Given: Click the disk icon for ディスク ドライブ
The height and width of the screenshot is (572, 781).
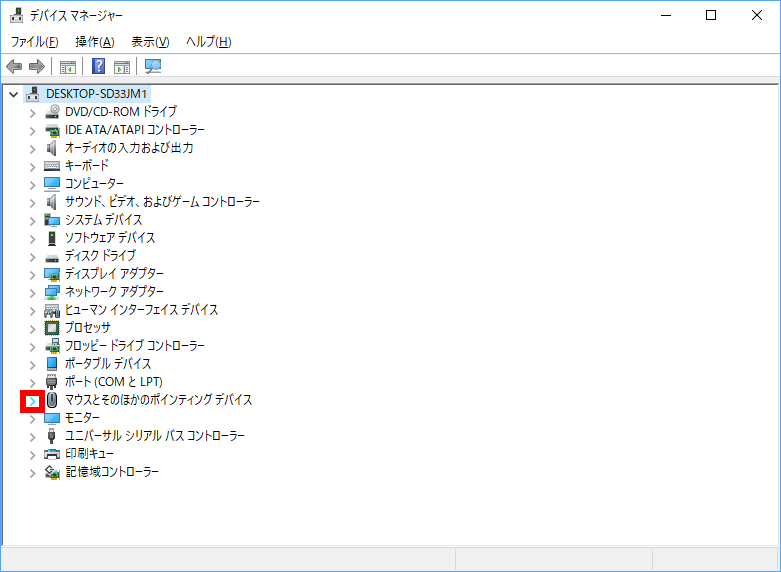Looking at the screenshot, I should (52, 258).
